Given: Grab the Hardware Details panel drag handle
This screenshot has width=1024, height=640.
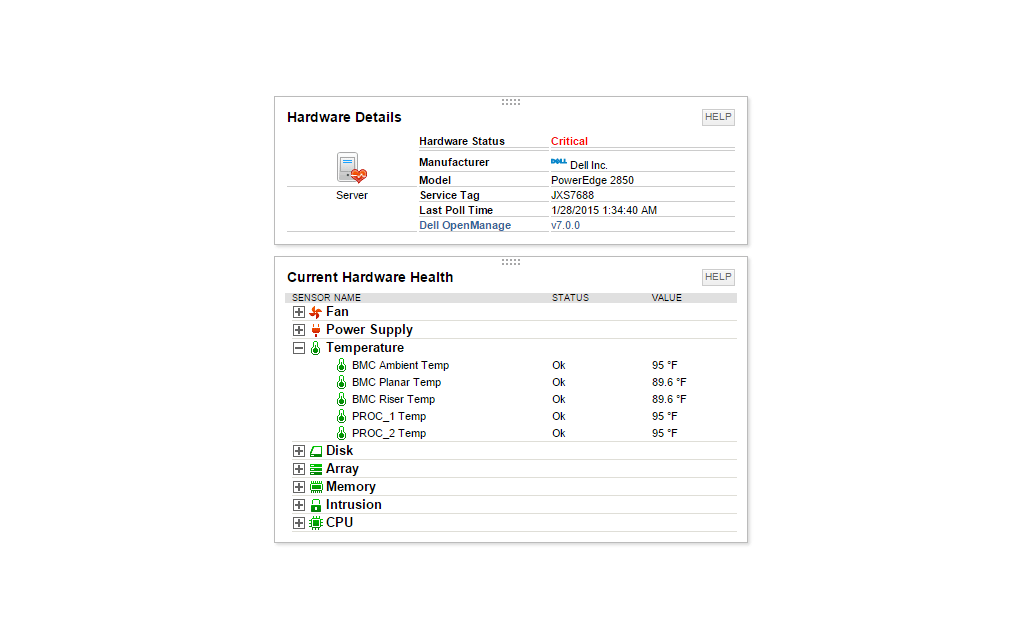Looking at the screenshot, I should pyautogui.click(x=511, y=102).
